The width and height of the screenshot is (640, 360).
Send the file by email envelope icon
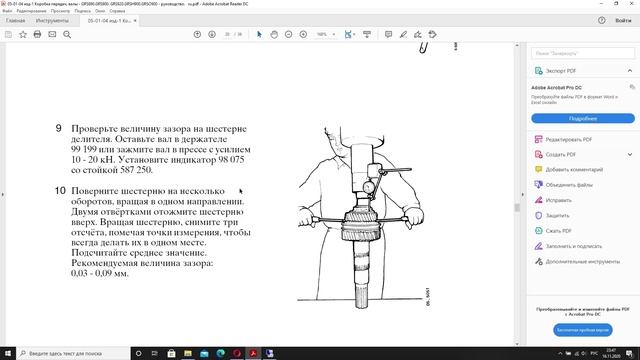[52, 34]
